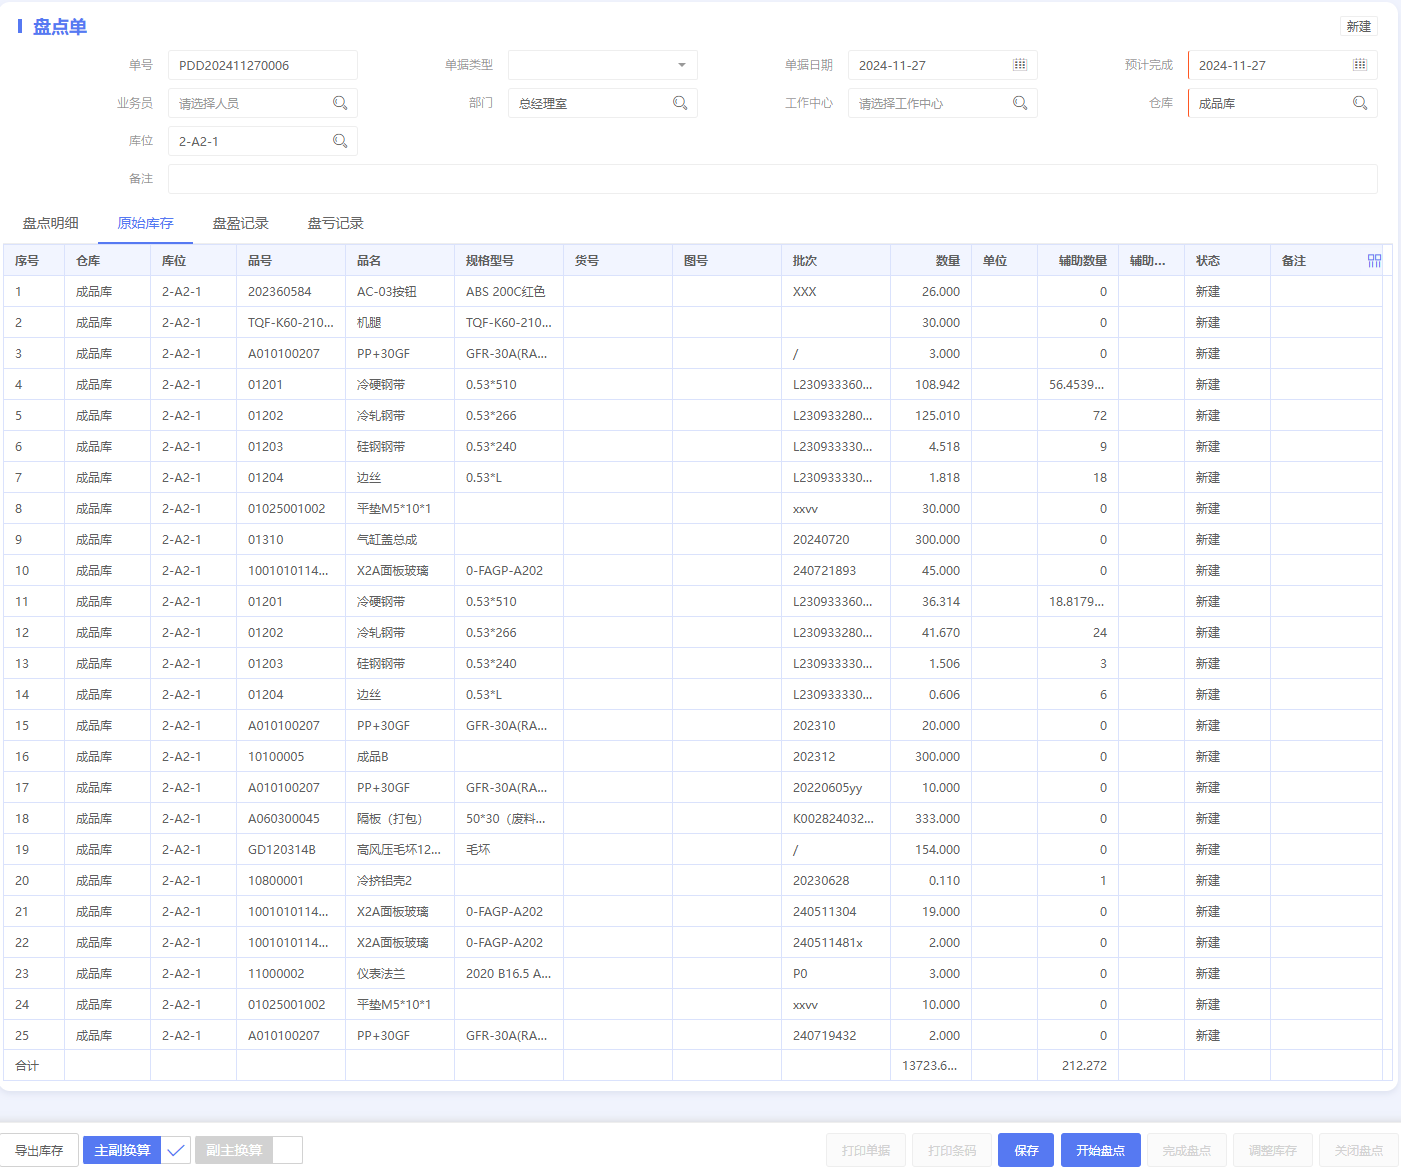
Task: Select cell 11000002
Action: [291, 974]
